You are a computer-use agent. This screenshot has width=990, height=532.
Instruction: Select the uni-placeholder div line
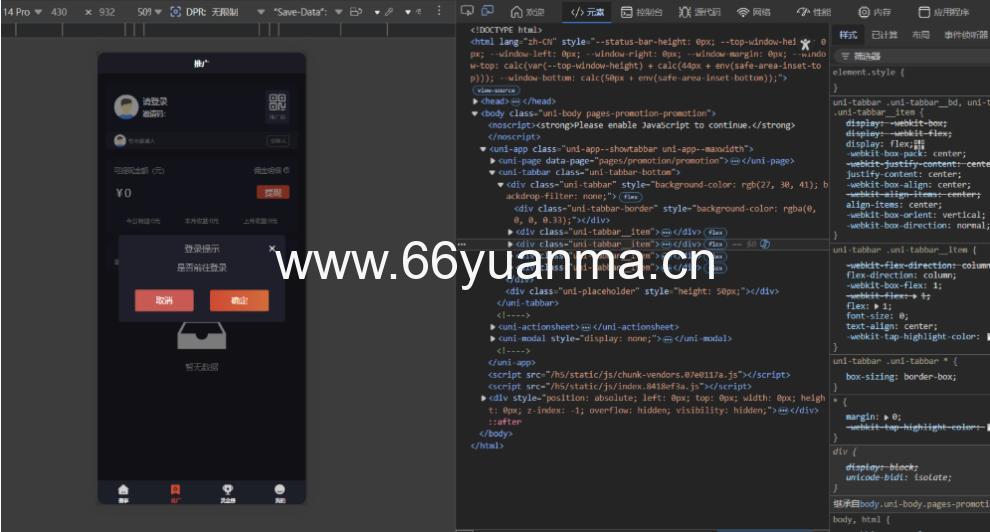(x=642, y=292)
